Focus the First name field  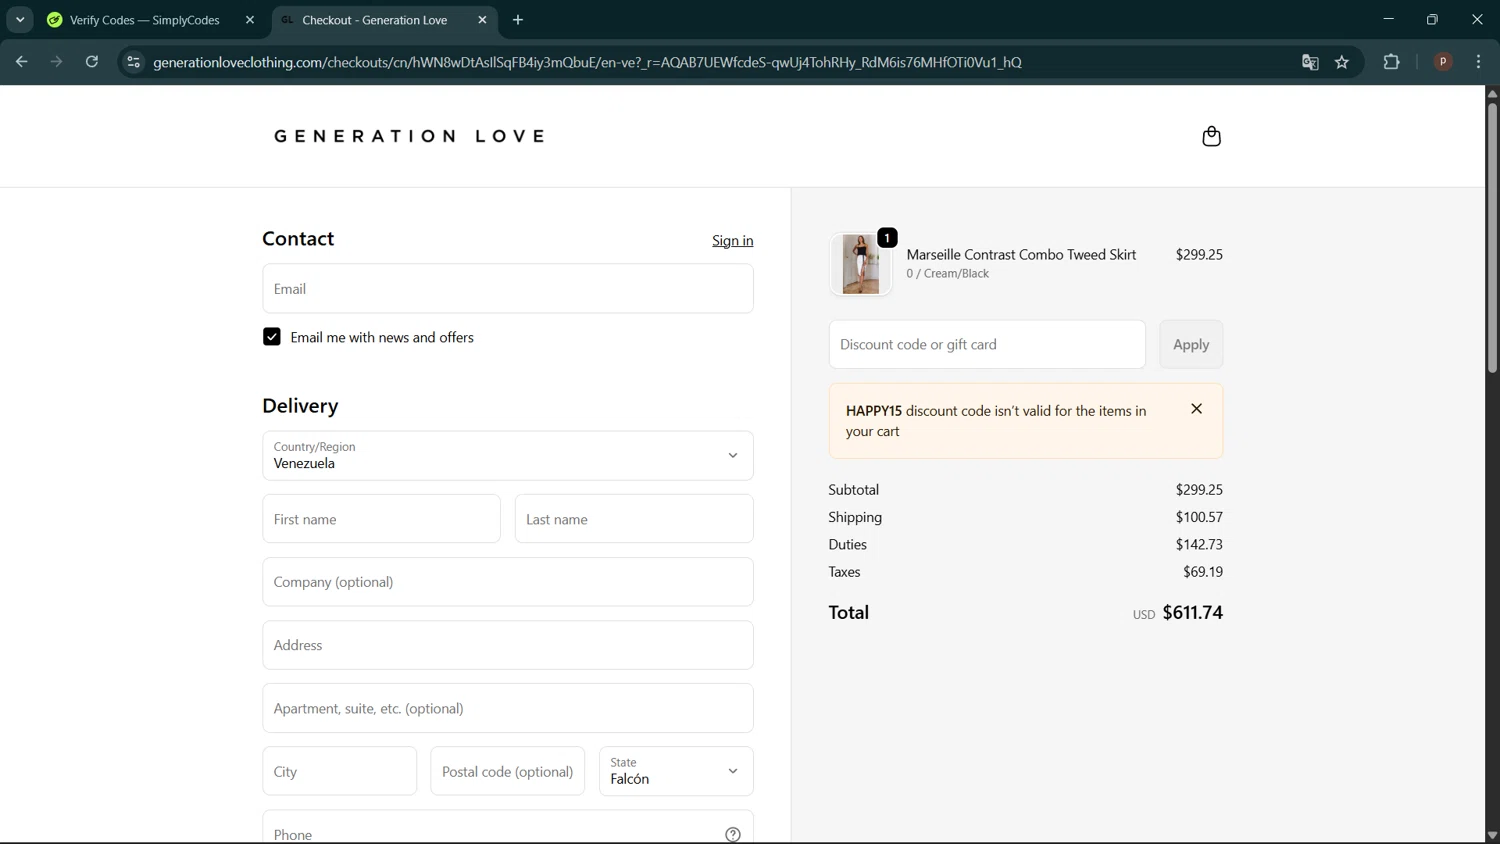pos(381,519)
